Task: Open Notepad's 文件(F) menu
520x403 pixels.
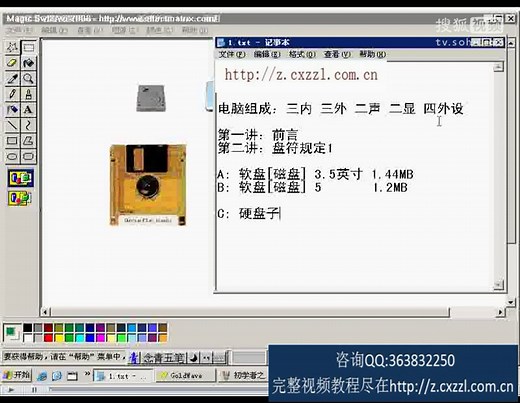Action: pos(232,54)
